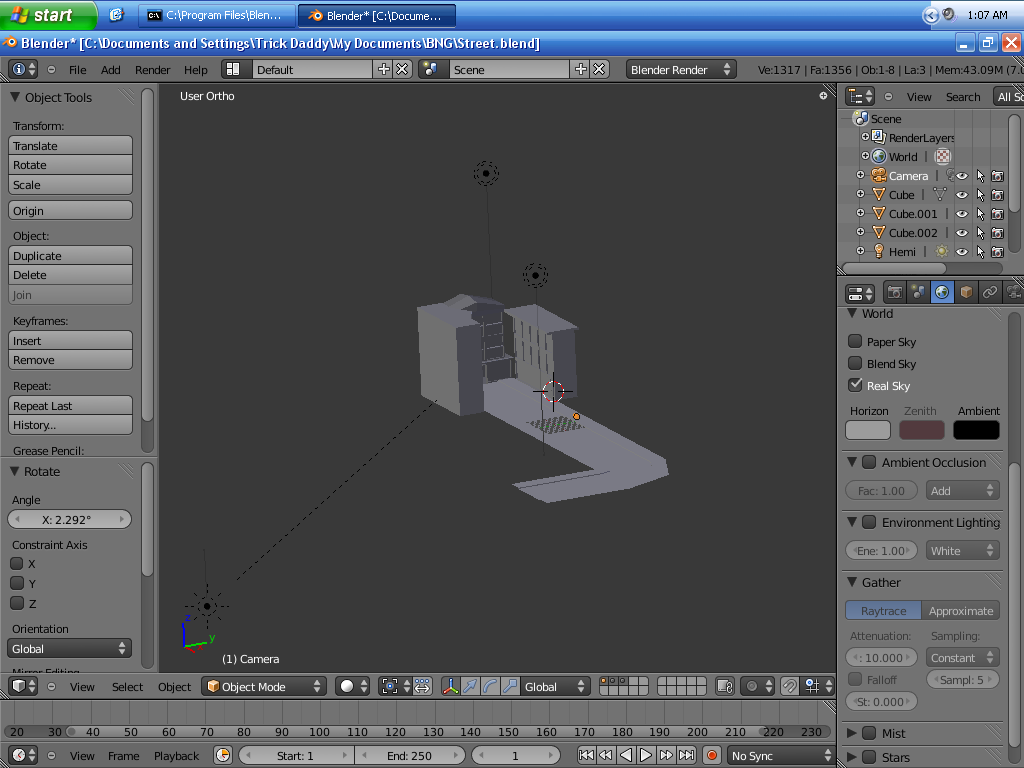The width and height of the screenshot is (1024, 768).
Task: Enable the Paper Sky checkbox
Action: coord(855,342)
